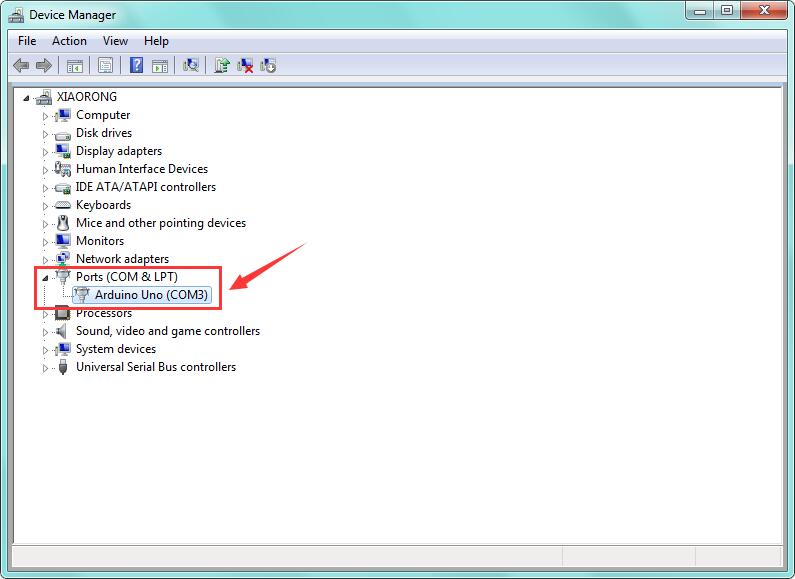Image resolution: width=795 pixels, height=579 pixels.
Task: Click the Arduino Uno port icon
Action: [82, 295]
